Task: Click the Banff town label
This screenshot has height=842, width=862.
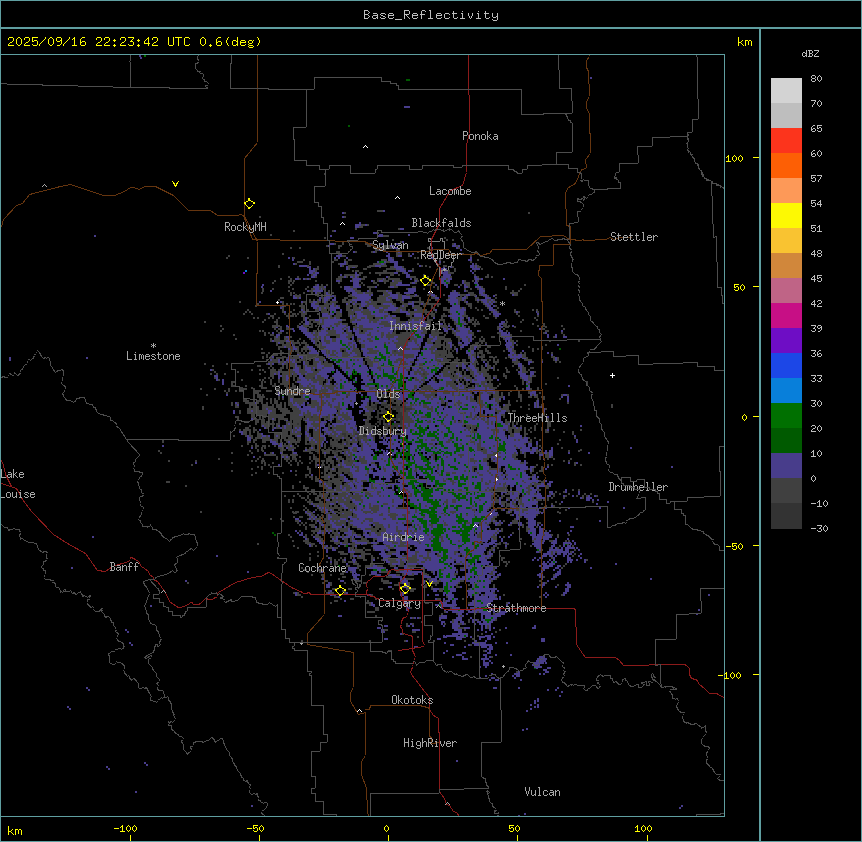Action: tap(124, 567)
